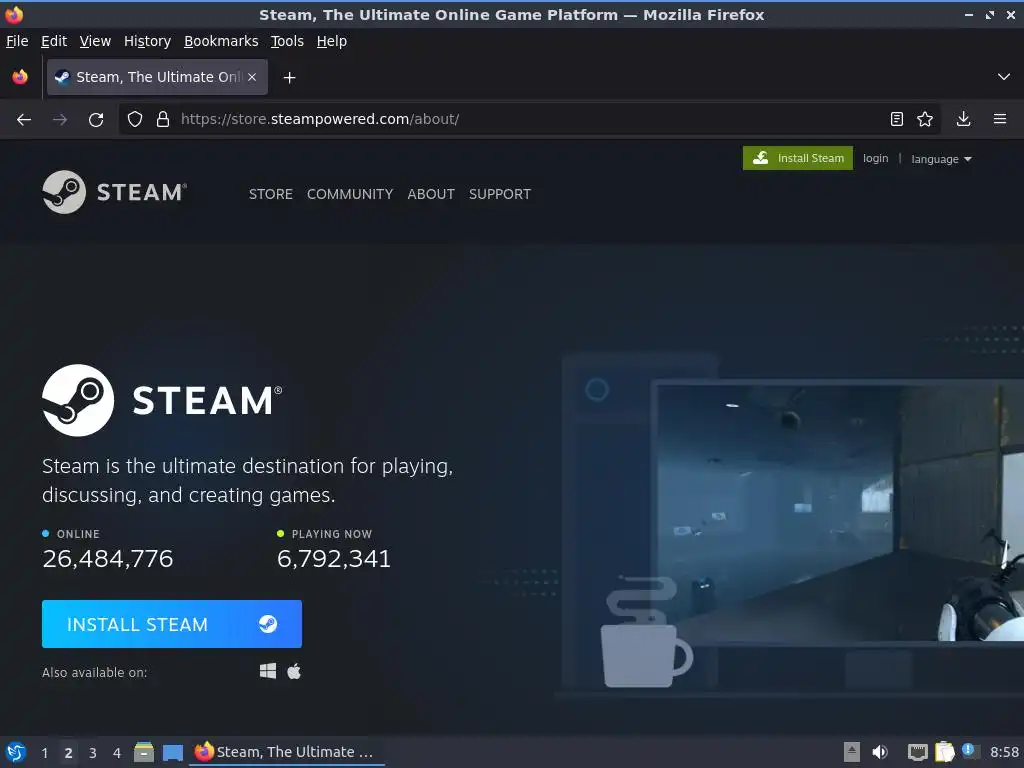Click the large Steam hero logo
Image resolution: width=1024 pixels, height=768 pixels.
click(162, 400)
